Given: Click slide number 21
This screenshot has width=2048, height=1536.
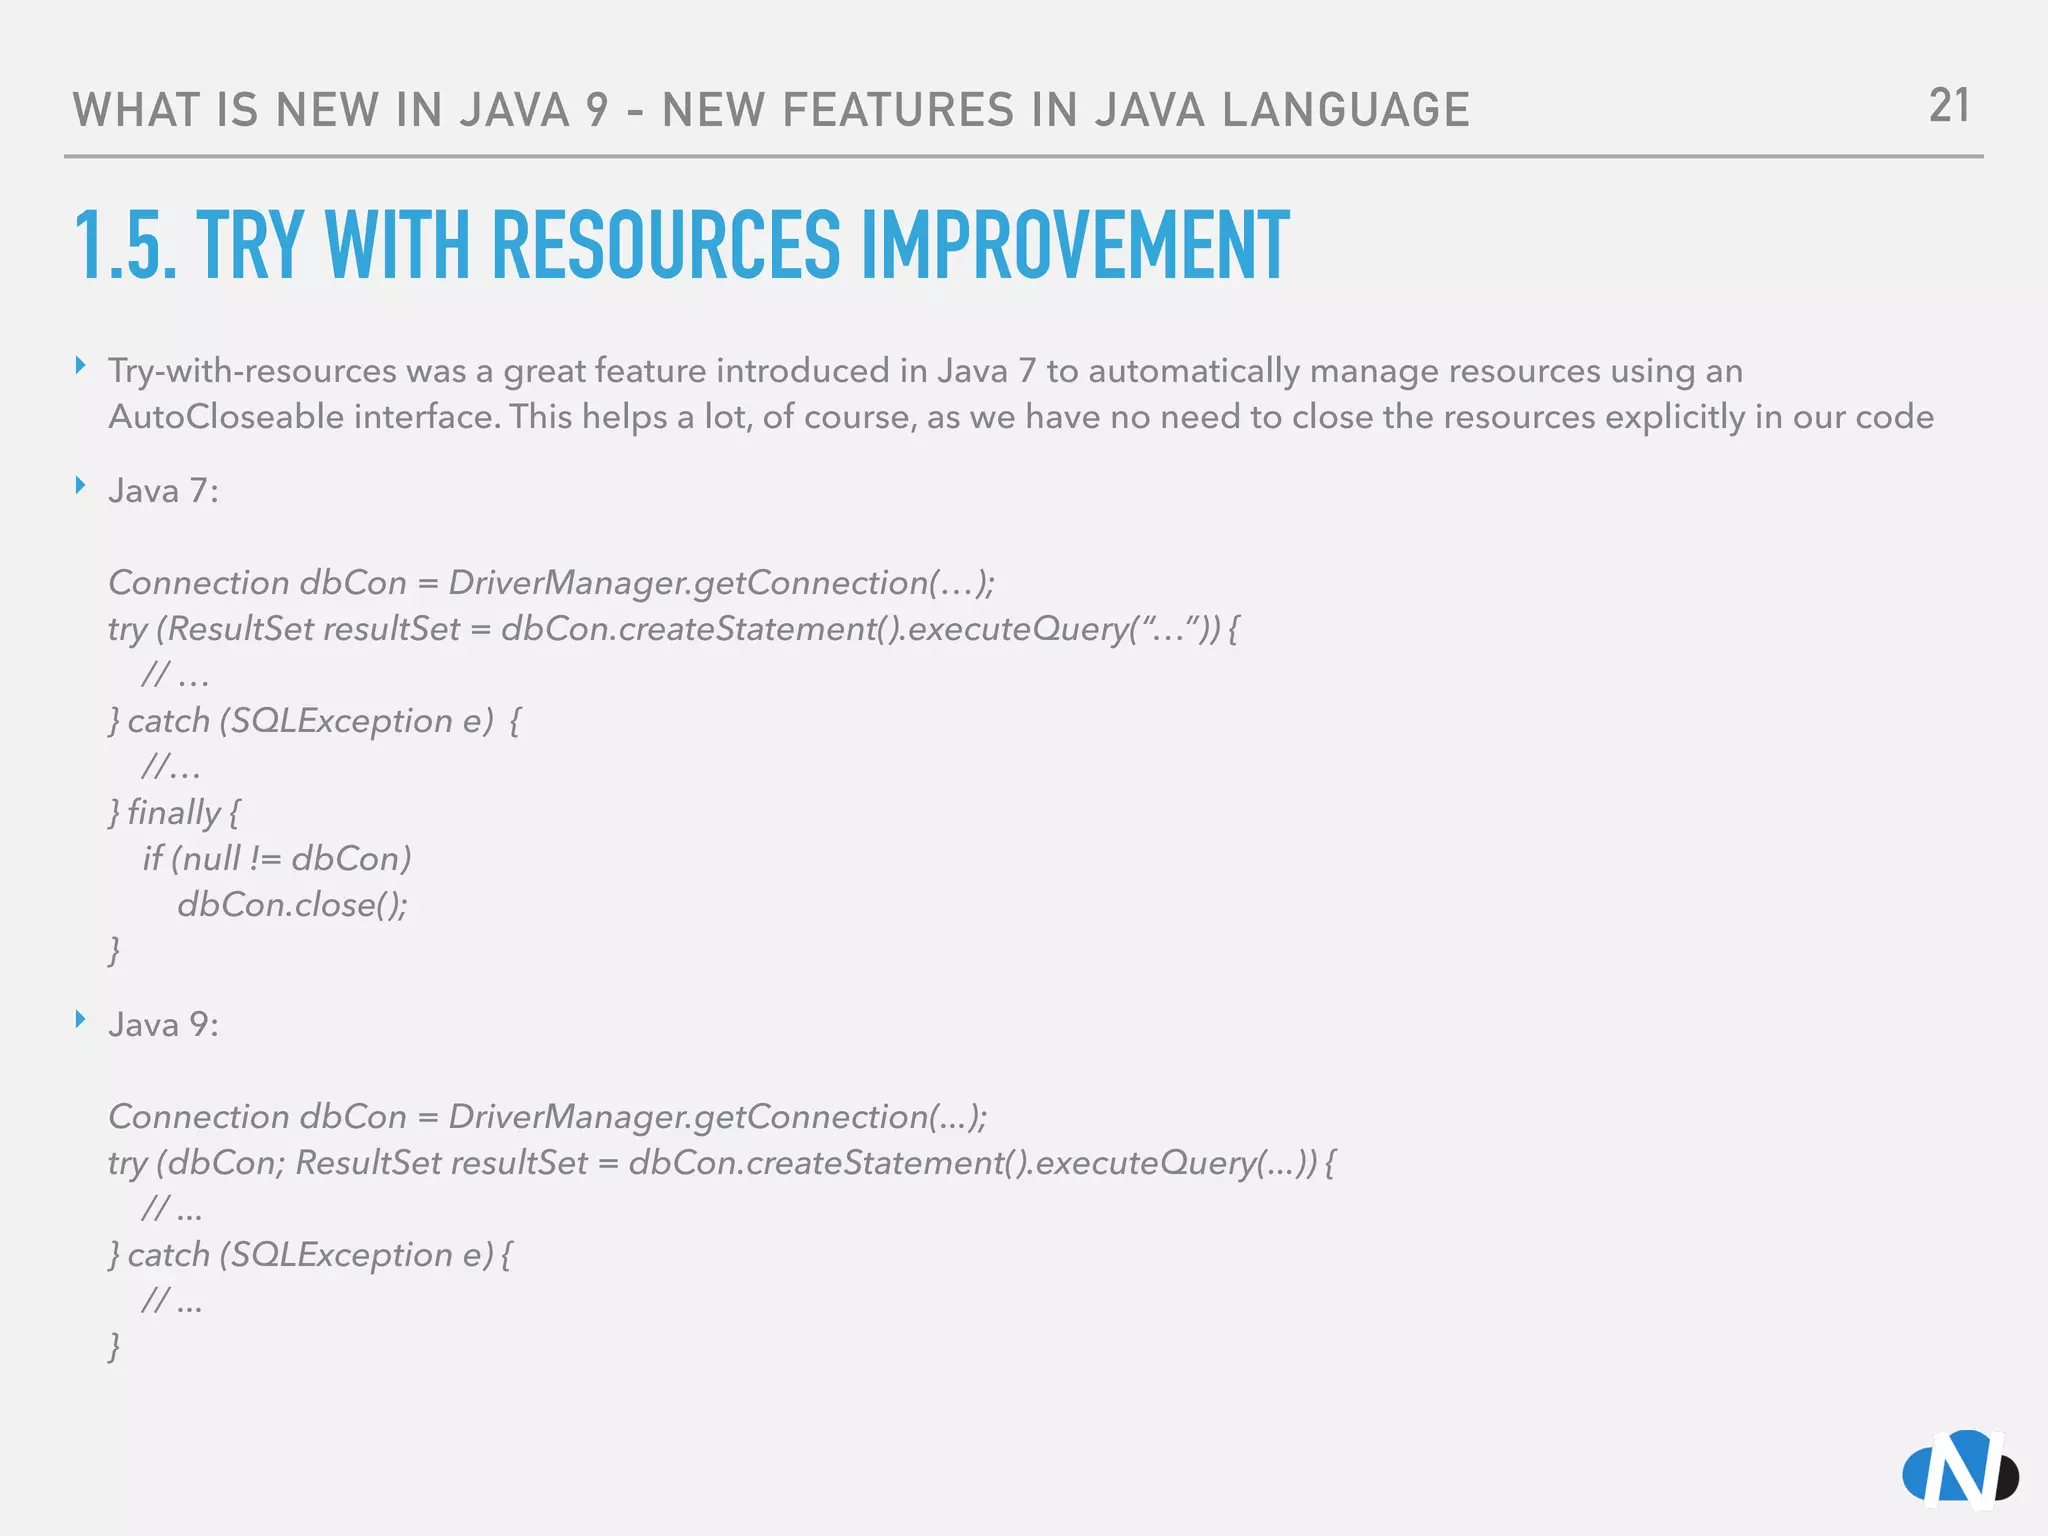Looking at the screenshot, I should point(1949,106).
